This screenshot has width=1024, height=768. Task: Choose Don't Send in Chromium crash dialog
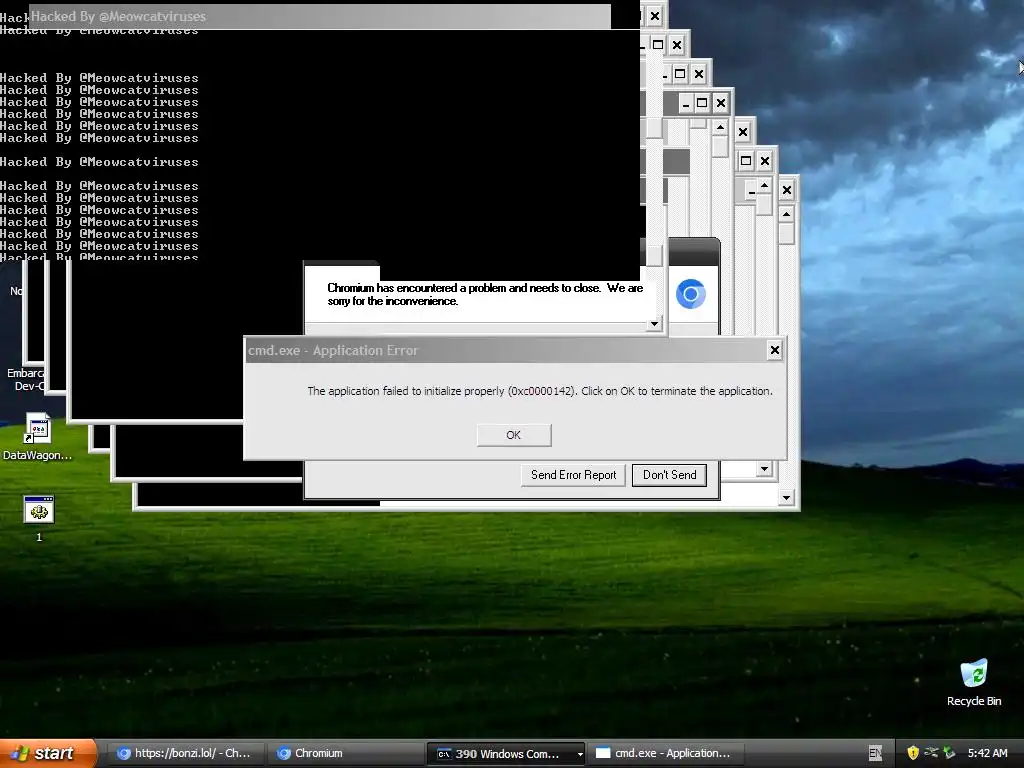(669, 475)
